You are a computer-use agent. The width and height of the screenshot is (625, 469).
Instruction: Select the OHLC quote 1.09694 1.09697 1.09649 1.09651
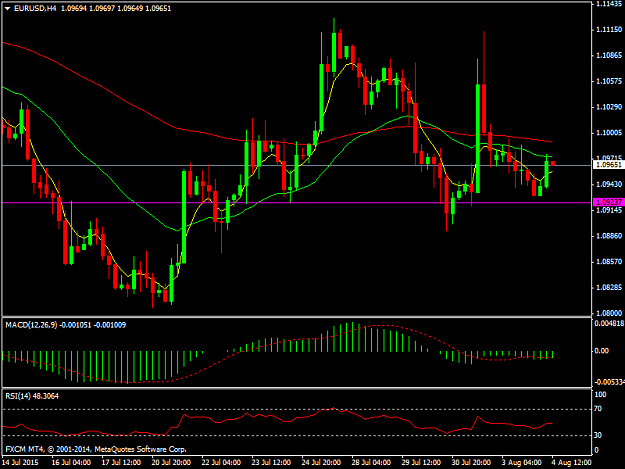click(116, 8)
